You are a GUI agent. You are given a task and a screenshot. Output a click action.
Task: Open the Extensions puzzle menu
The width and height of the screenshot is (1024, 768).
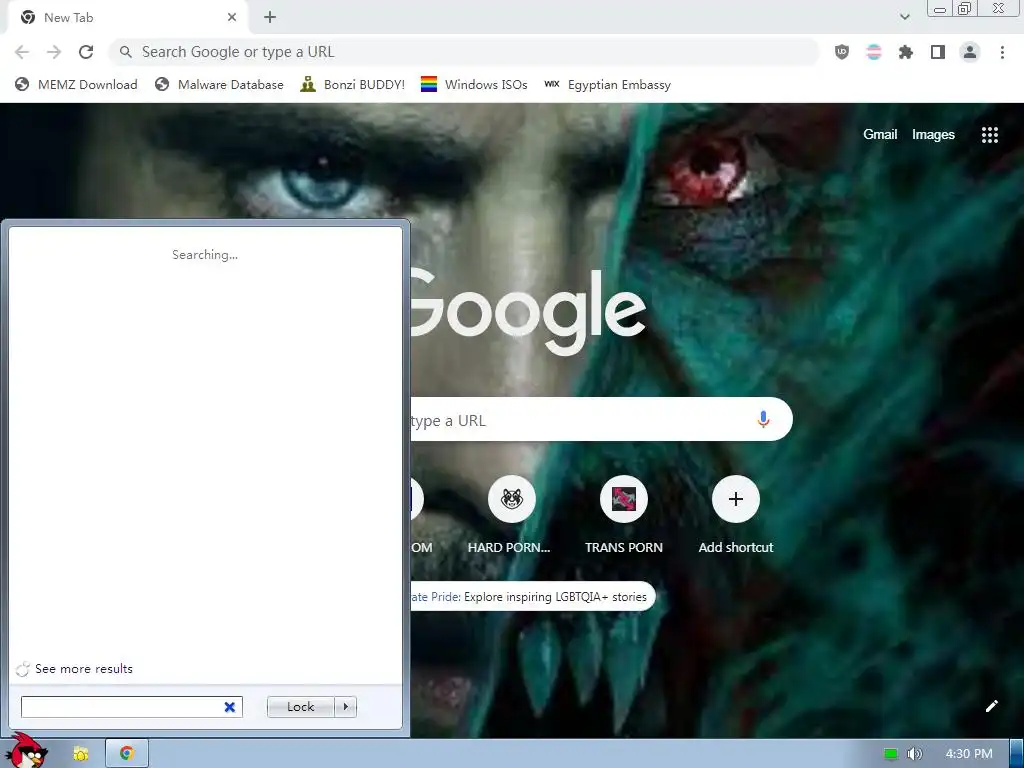(906, 52)
